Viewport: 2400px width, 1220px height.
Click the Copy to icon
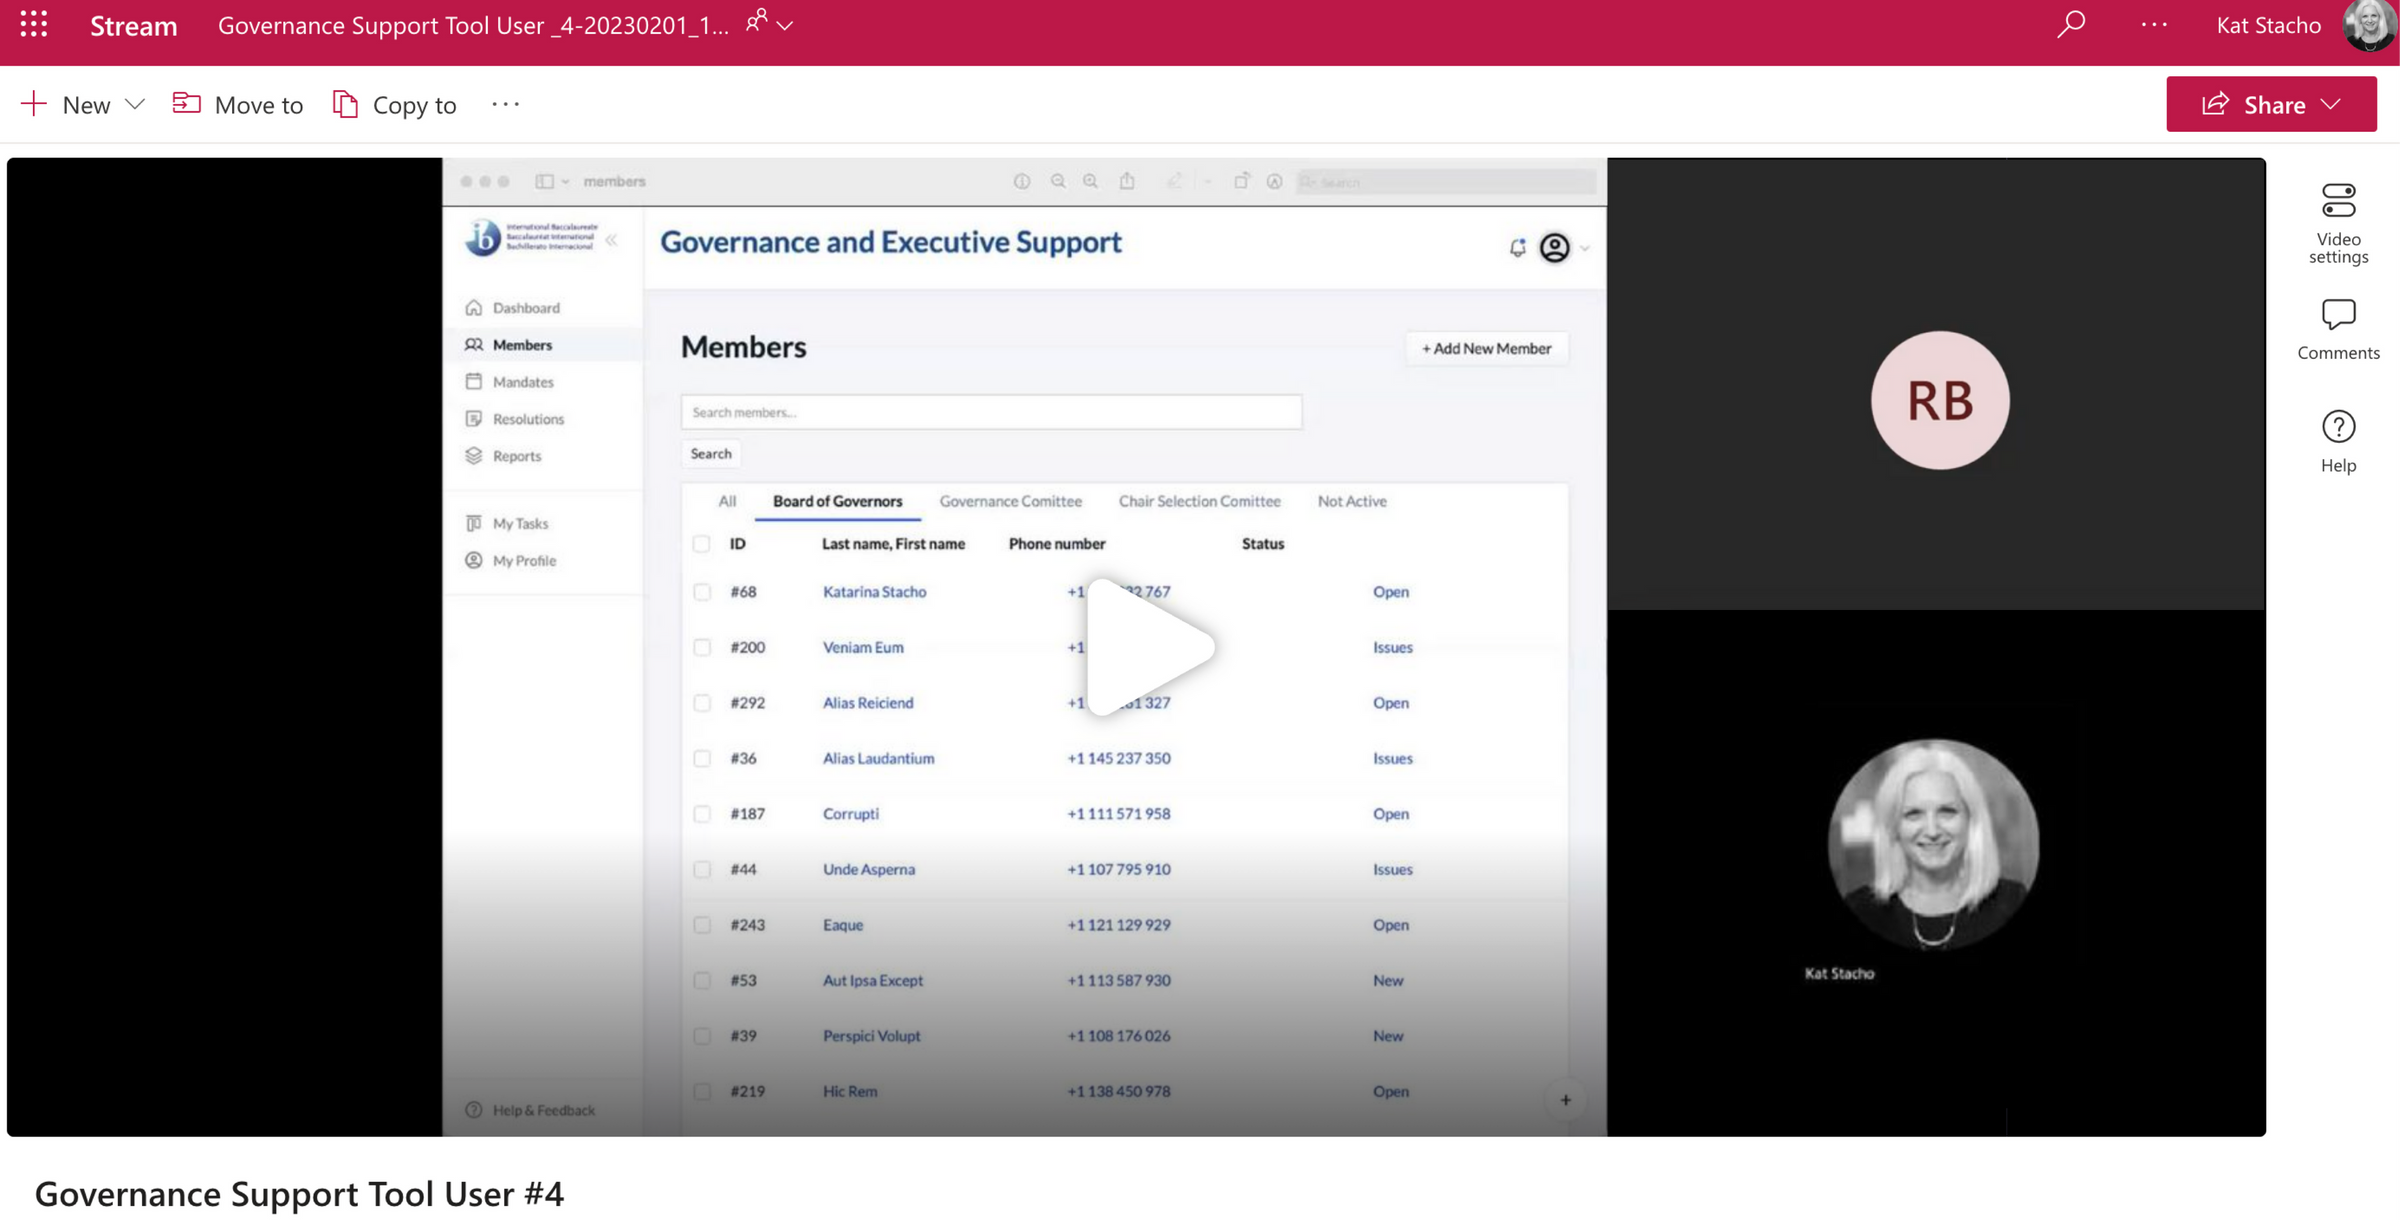[x=345, y=104]
